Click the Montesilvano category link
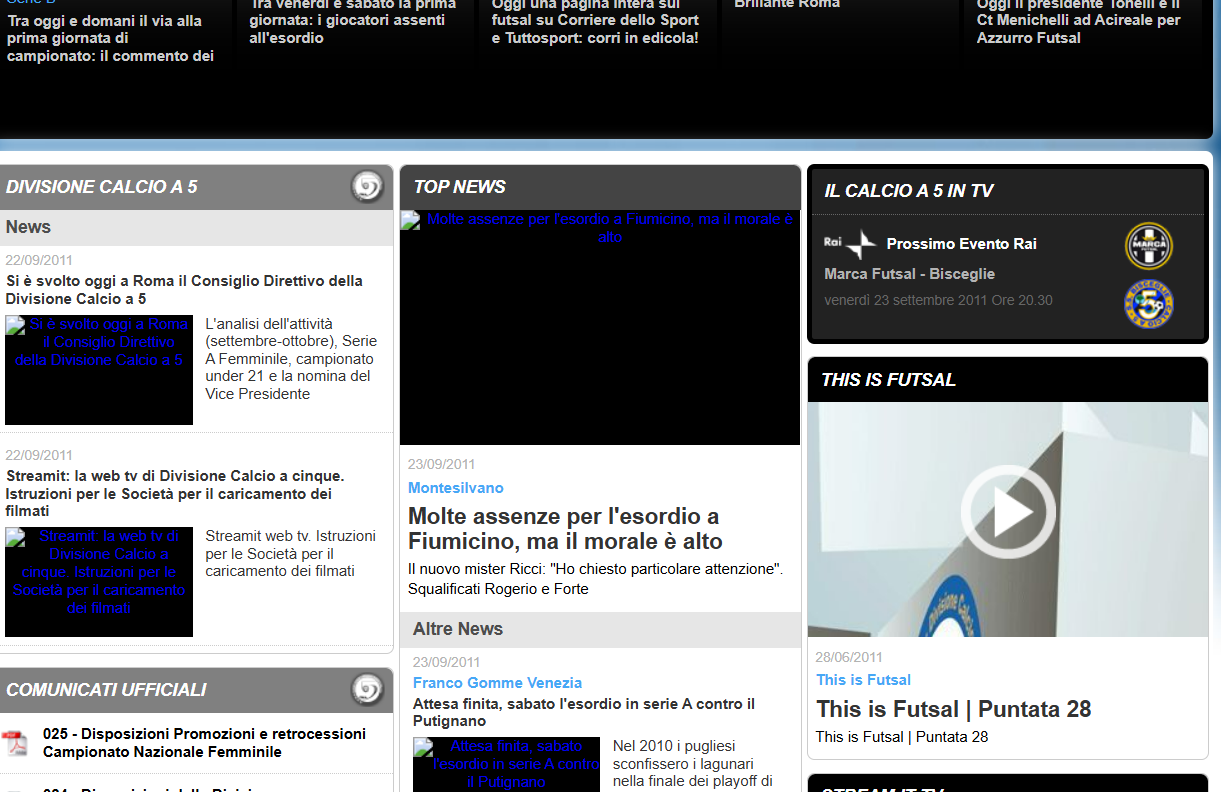Image resolution: width=1221 pixels, height=792 pixels. 456,488
